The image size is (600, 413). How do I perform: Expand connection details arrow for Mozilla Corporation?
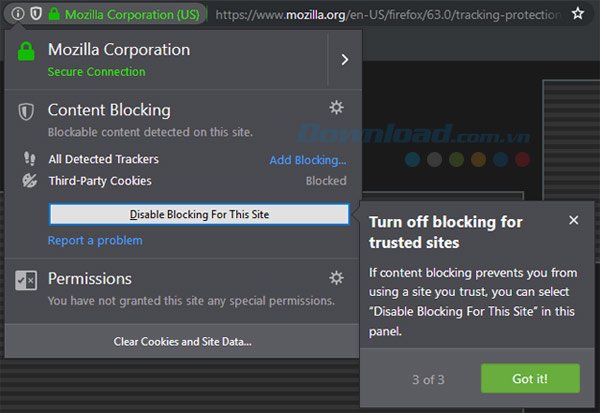click(344, 60)
